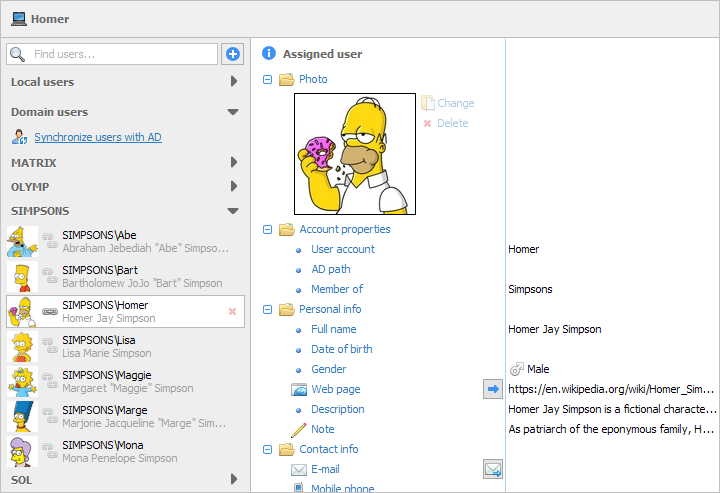Collapse the Contact info group
This screenshot has width=720, height=493.
coord(268,449)
